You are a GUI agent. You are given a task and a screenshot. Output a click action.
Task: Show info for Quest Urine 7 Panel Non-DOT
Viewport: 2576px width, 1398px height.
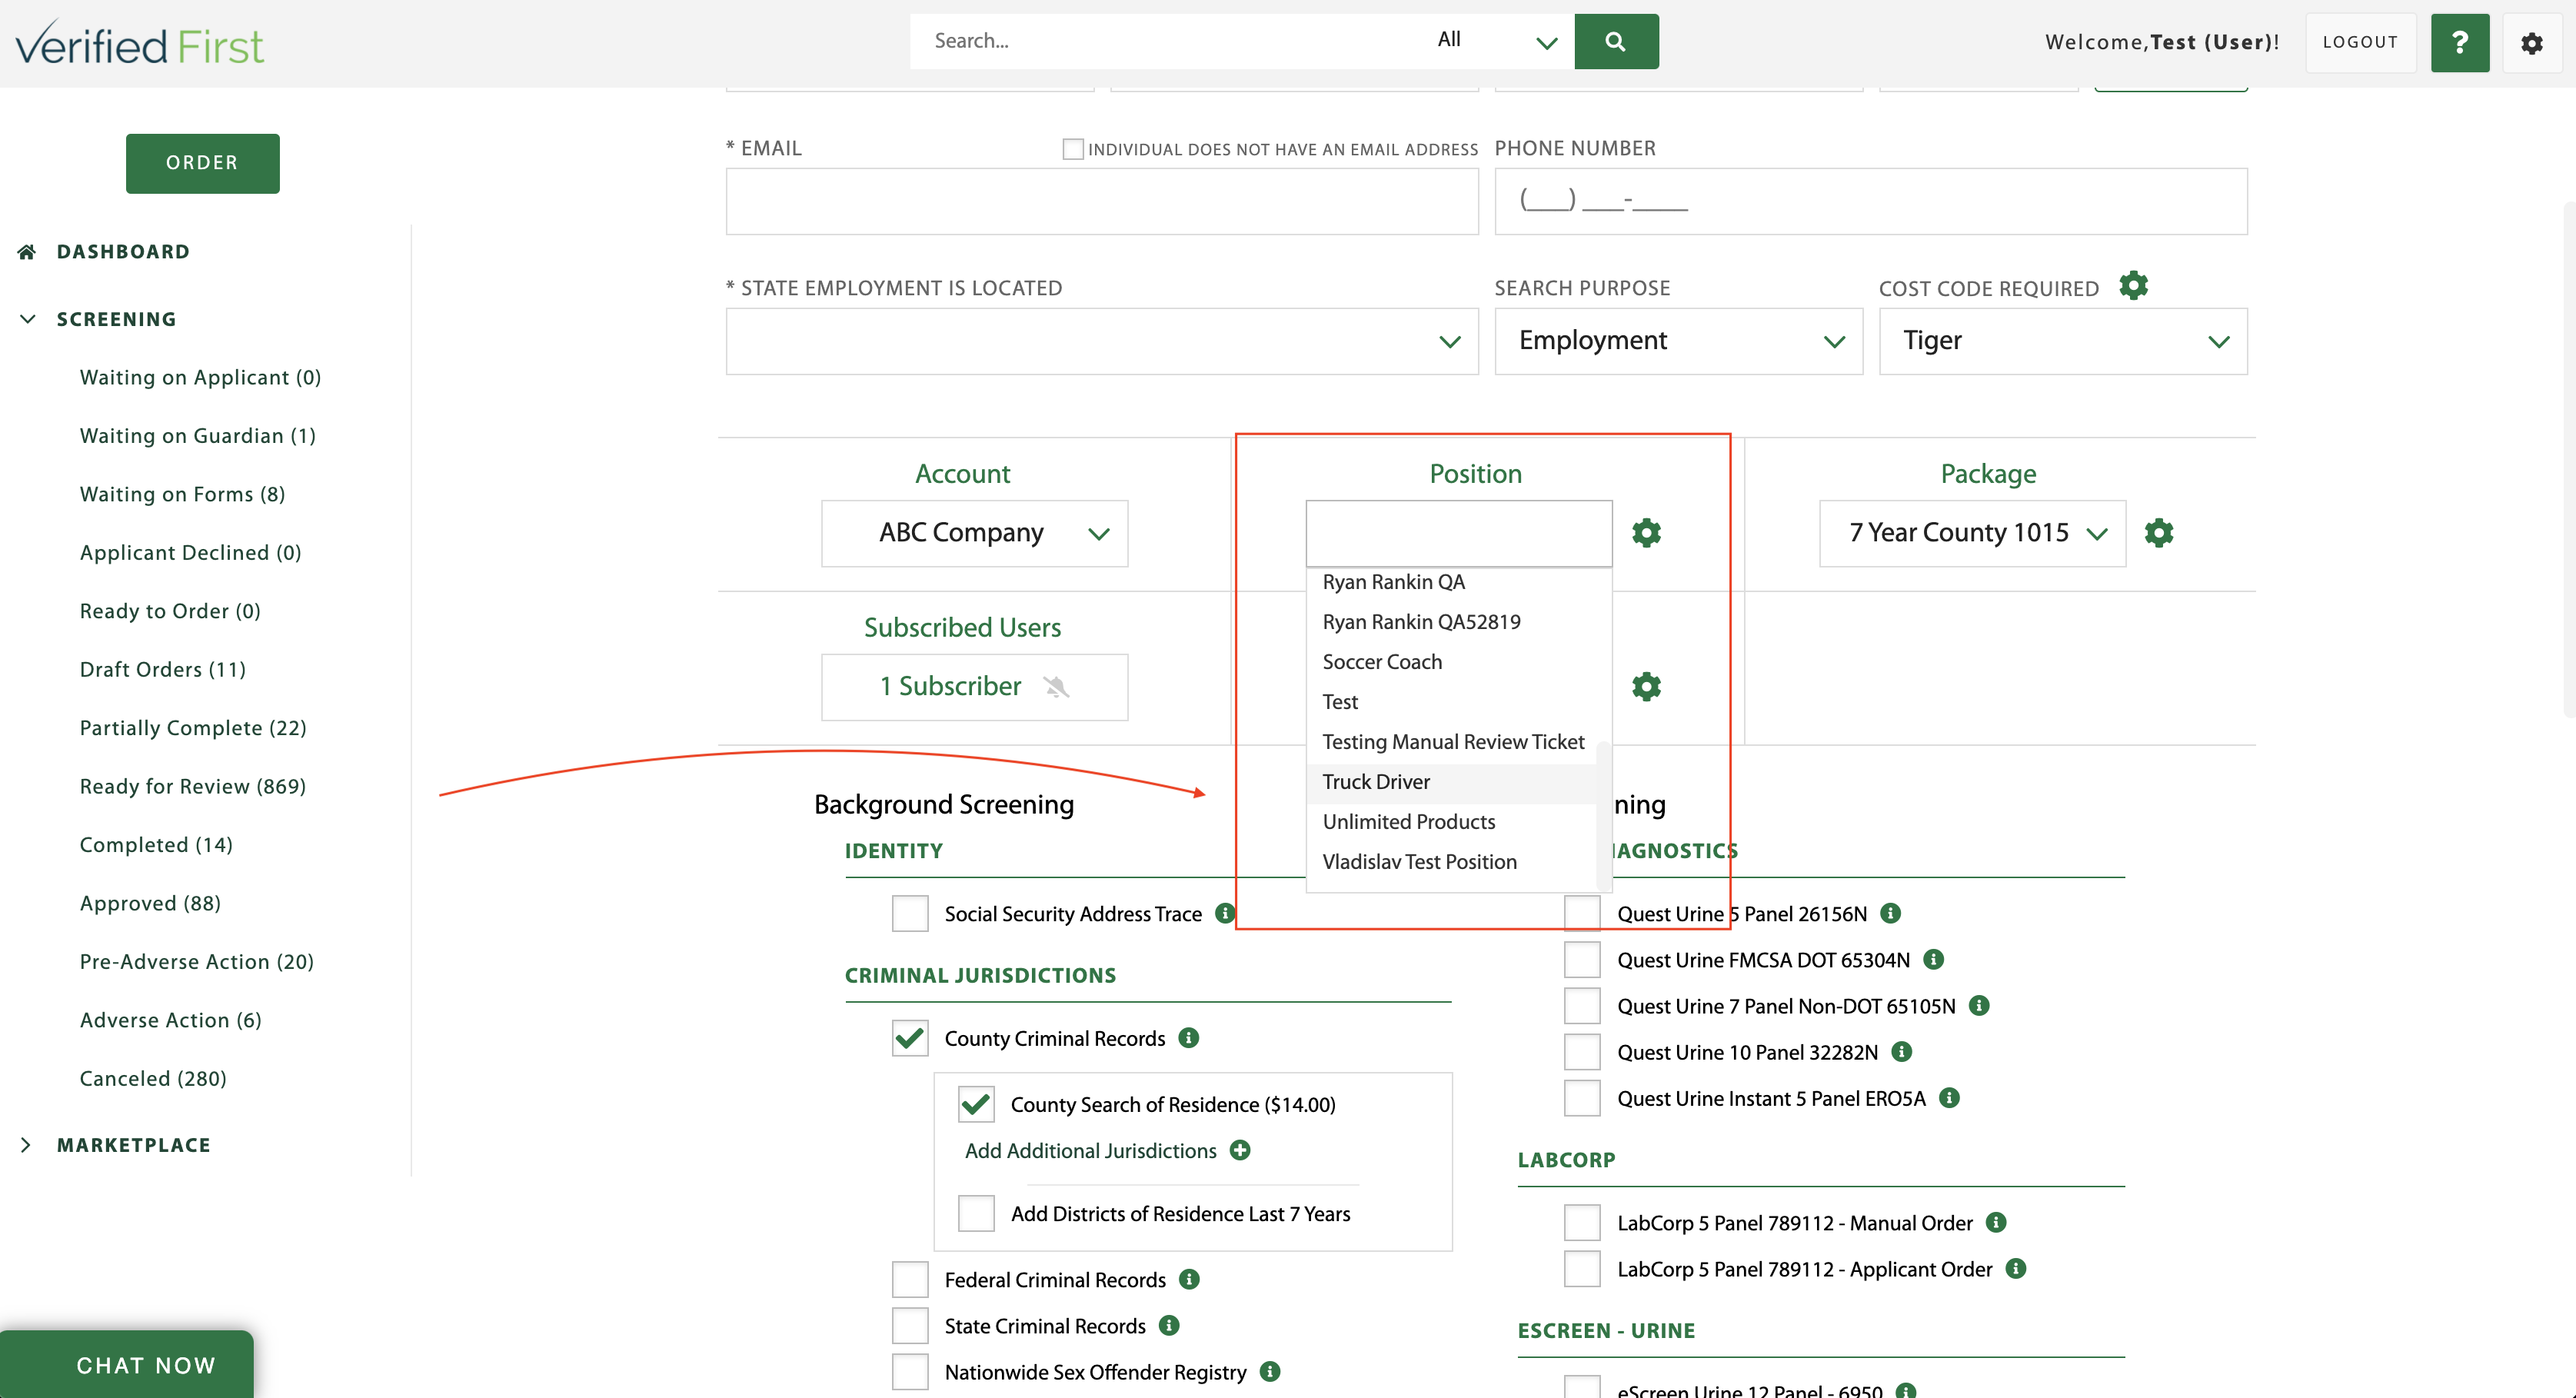click(1979, 1005)
